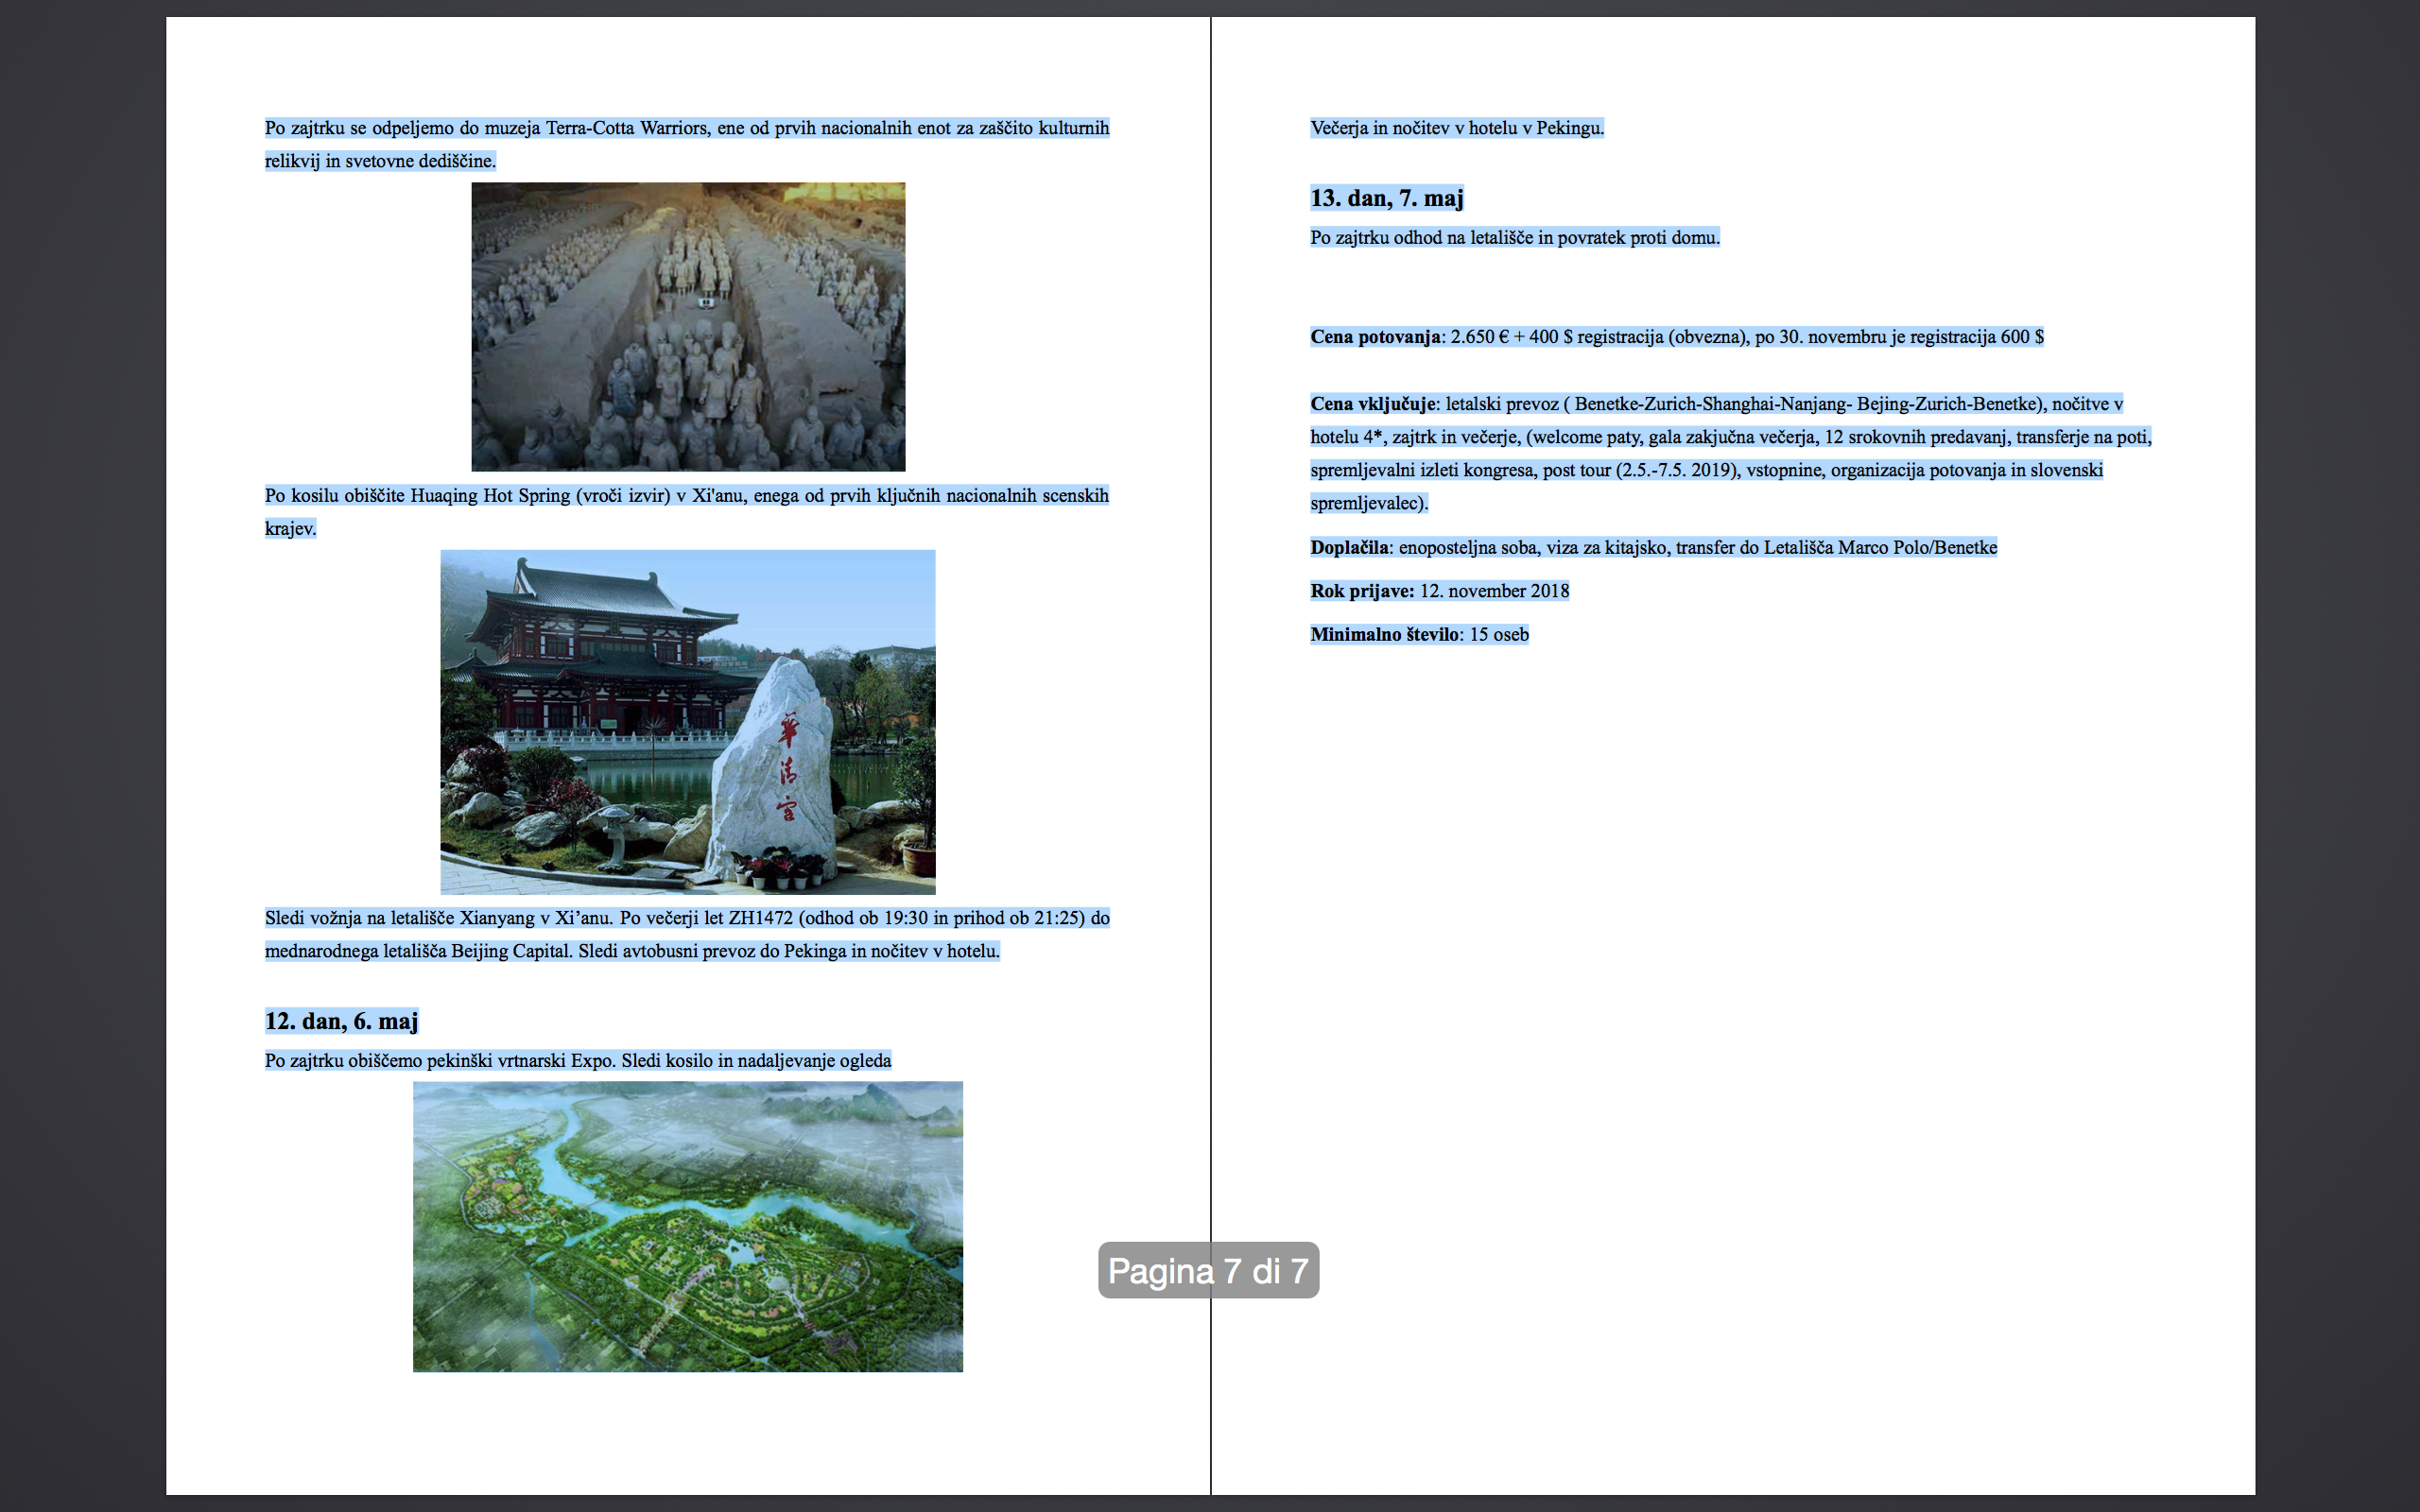Click the 'Minimalno število' bold label
This screenshot has width=2420, height=1512.
[x=1385, y=635]
